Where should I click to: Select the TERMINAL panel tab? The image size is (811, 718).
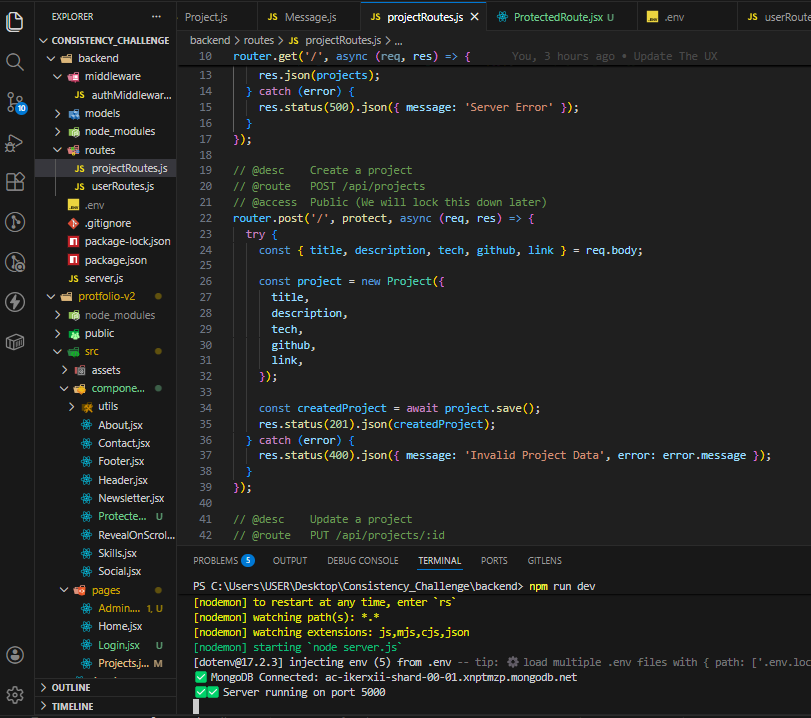(x=439, y=561)
